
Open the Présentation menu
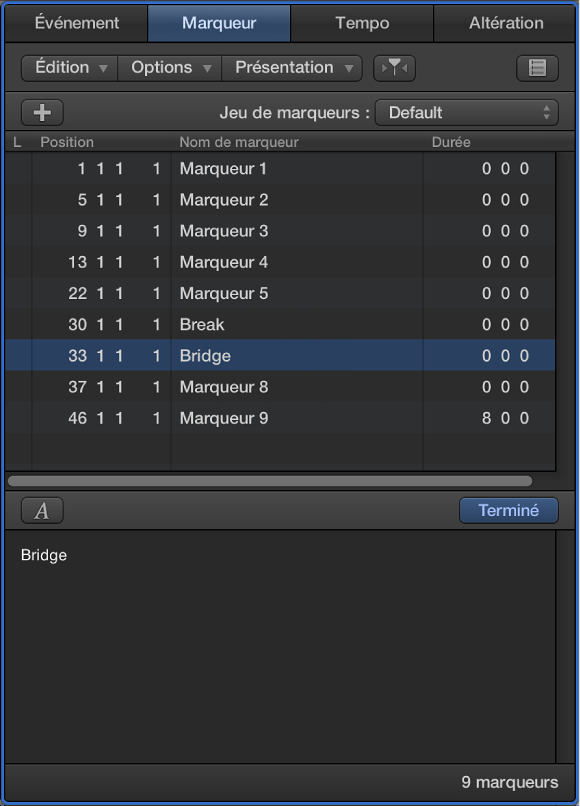point(291,67)
